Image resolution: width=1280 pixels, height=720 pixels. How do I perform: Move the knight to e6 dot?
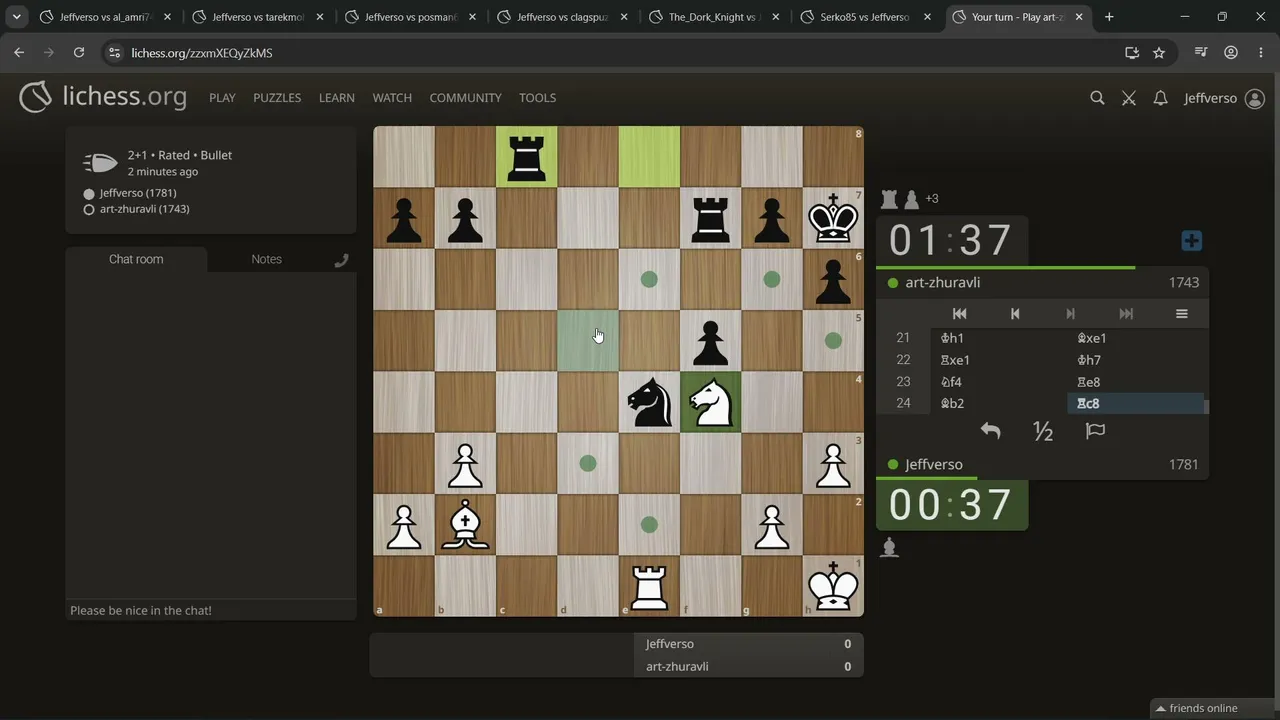click(x=649, y=280)
